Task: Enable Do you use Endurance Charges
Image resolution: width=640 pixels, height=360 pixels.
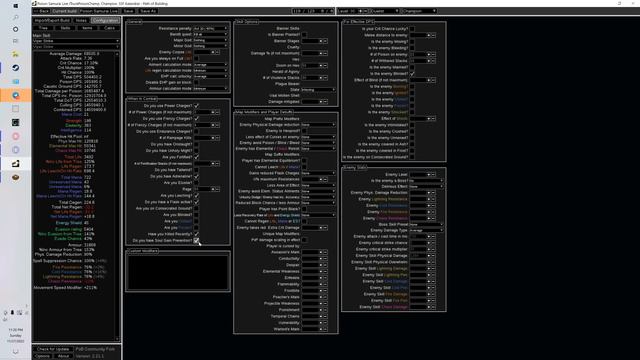Action: click(196, 131)
